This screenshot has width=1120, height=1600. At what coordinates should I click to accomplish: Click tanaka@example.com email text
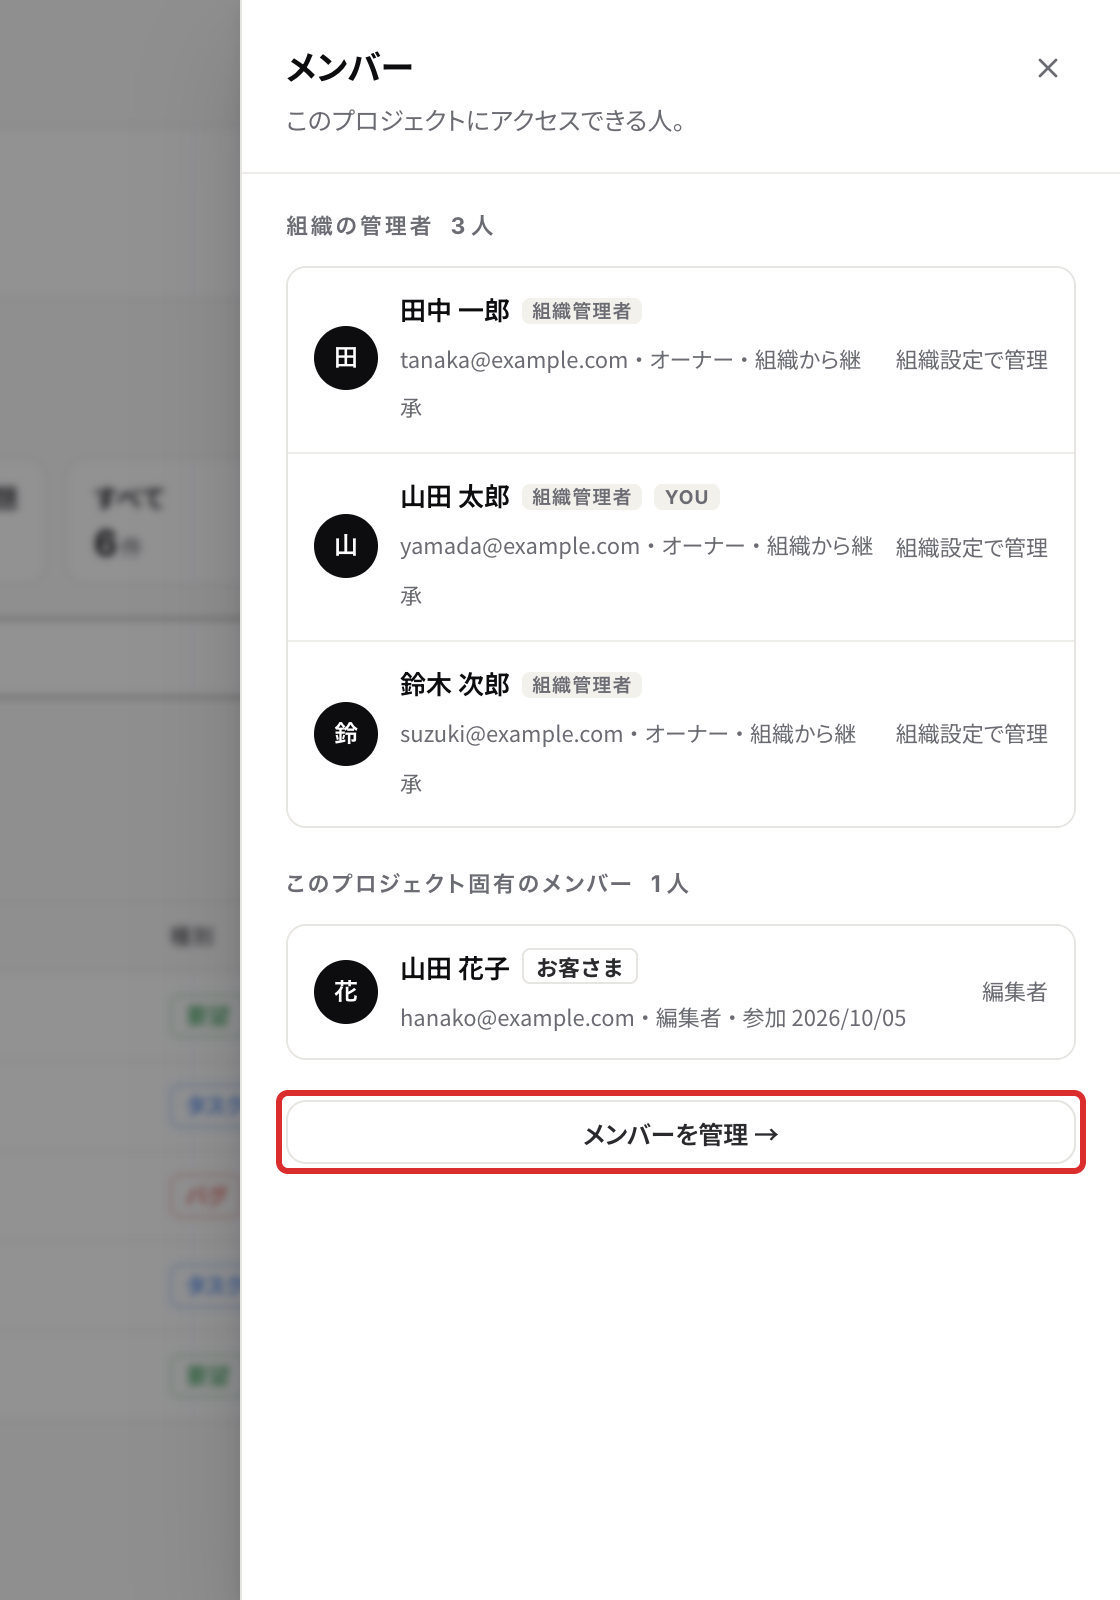coord(514,360)
